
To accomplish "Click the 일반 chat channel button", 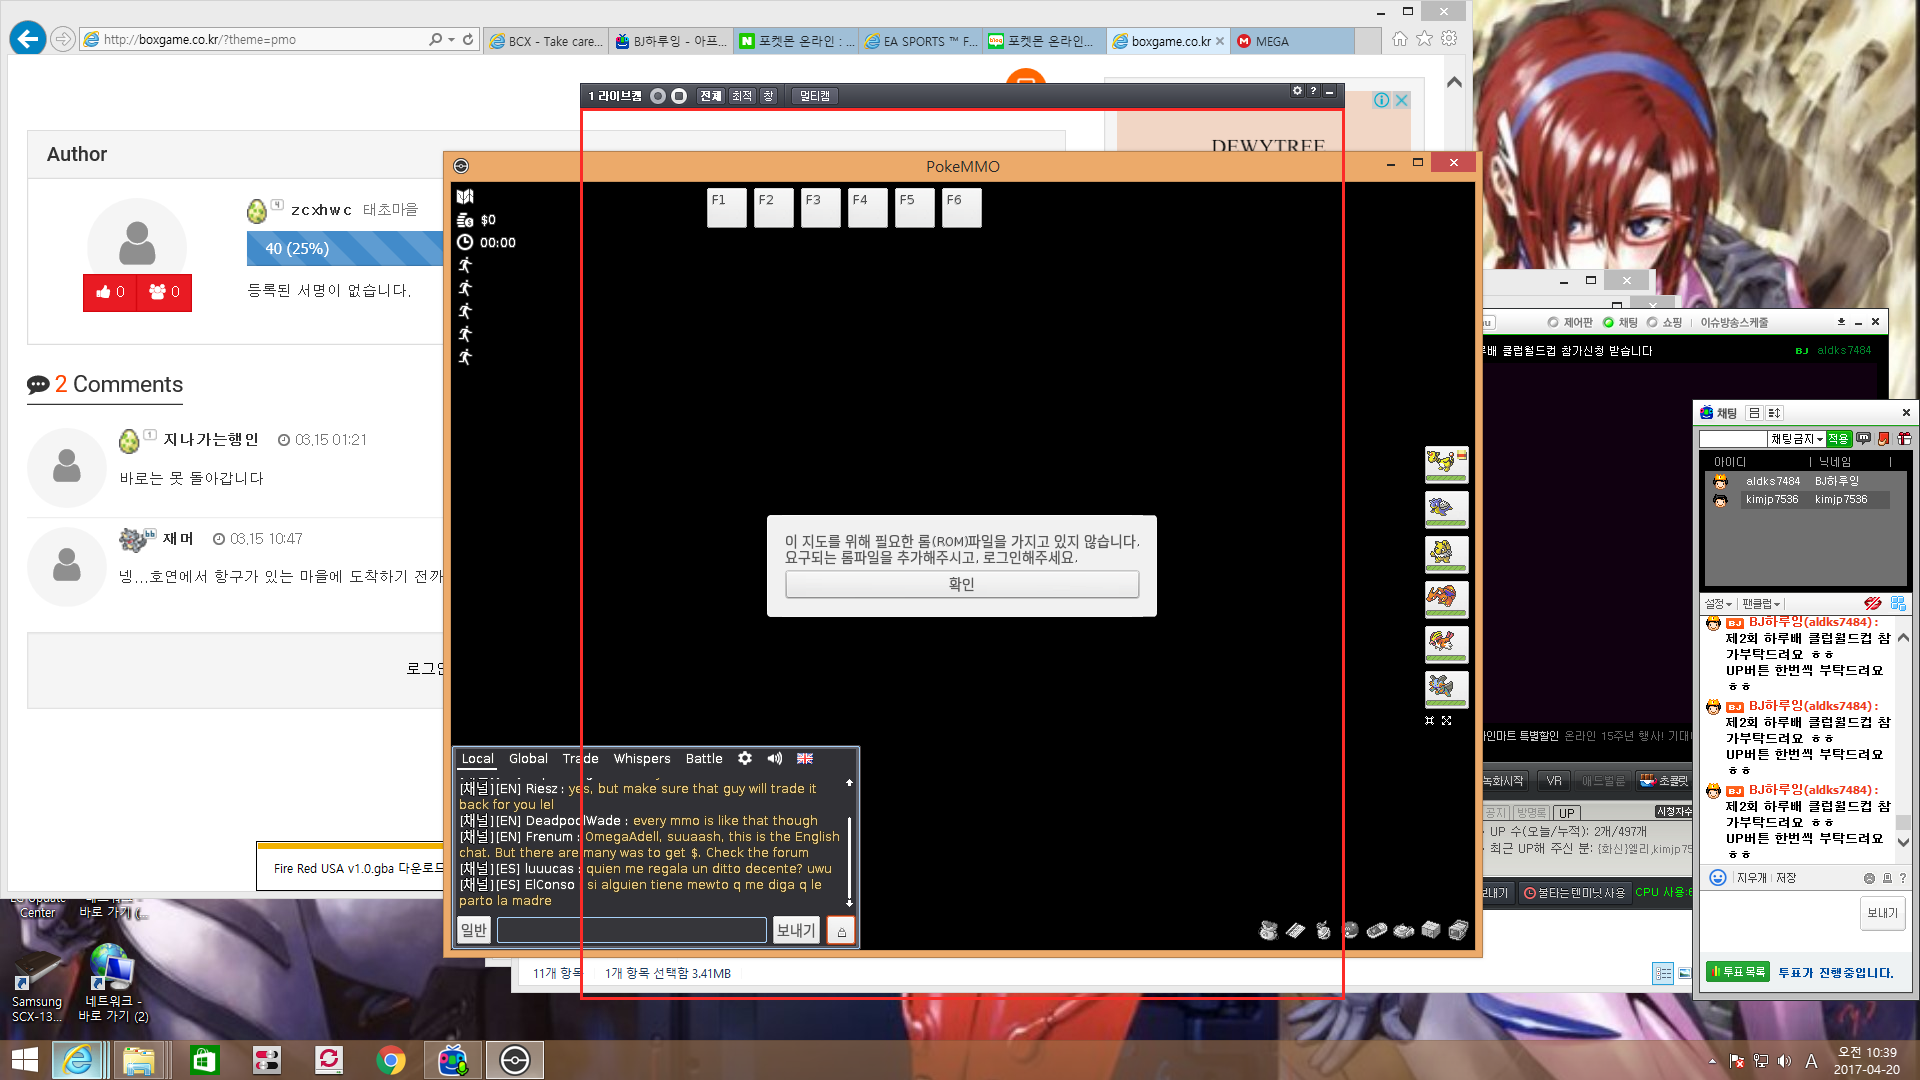I will tap(473, 930).
